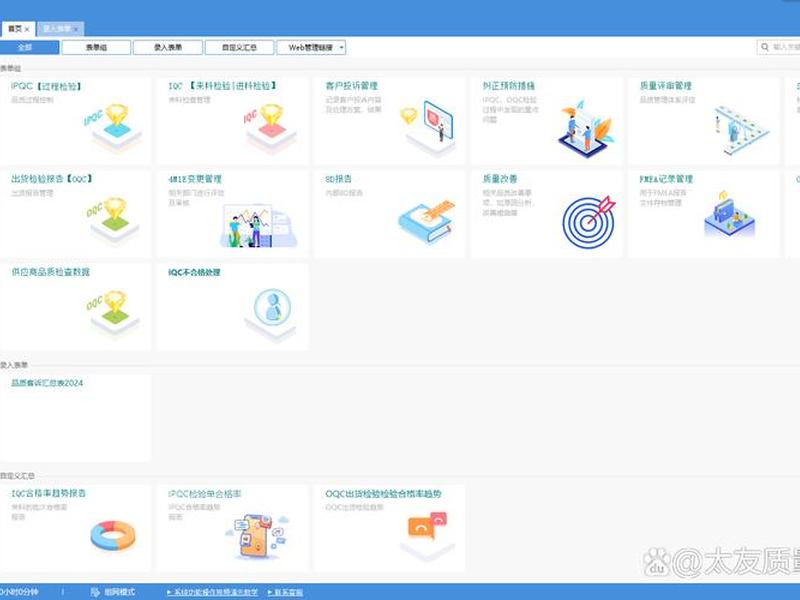Click the IPQC检验单合格率 phone illustration
This screenshot has height=600, width=800.
[x=258, y=536]
